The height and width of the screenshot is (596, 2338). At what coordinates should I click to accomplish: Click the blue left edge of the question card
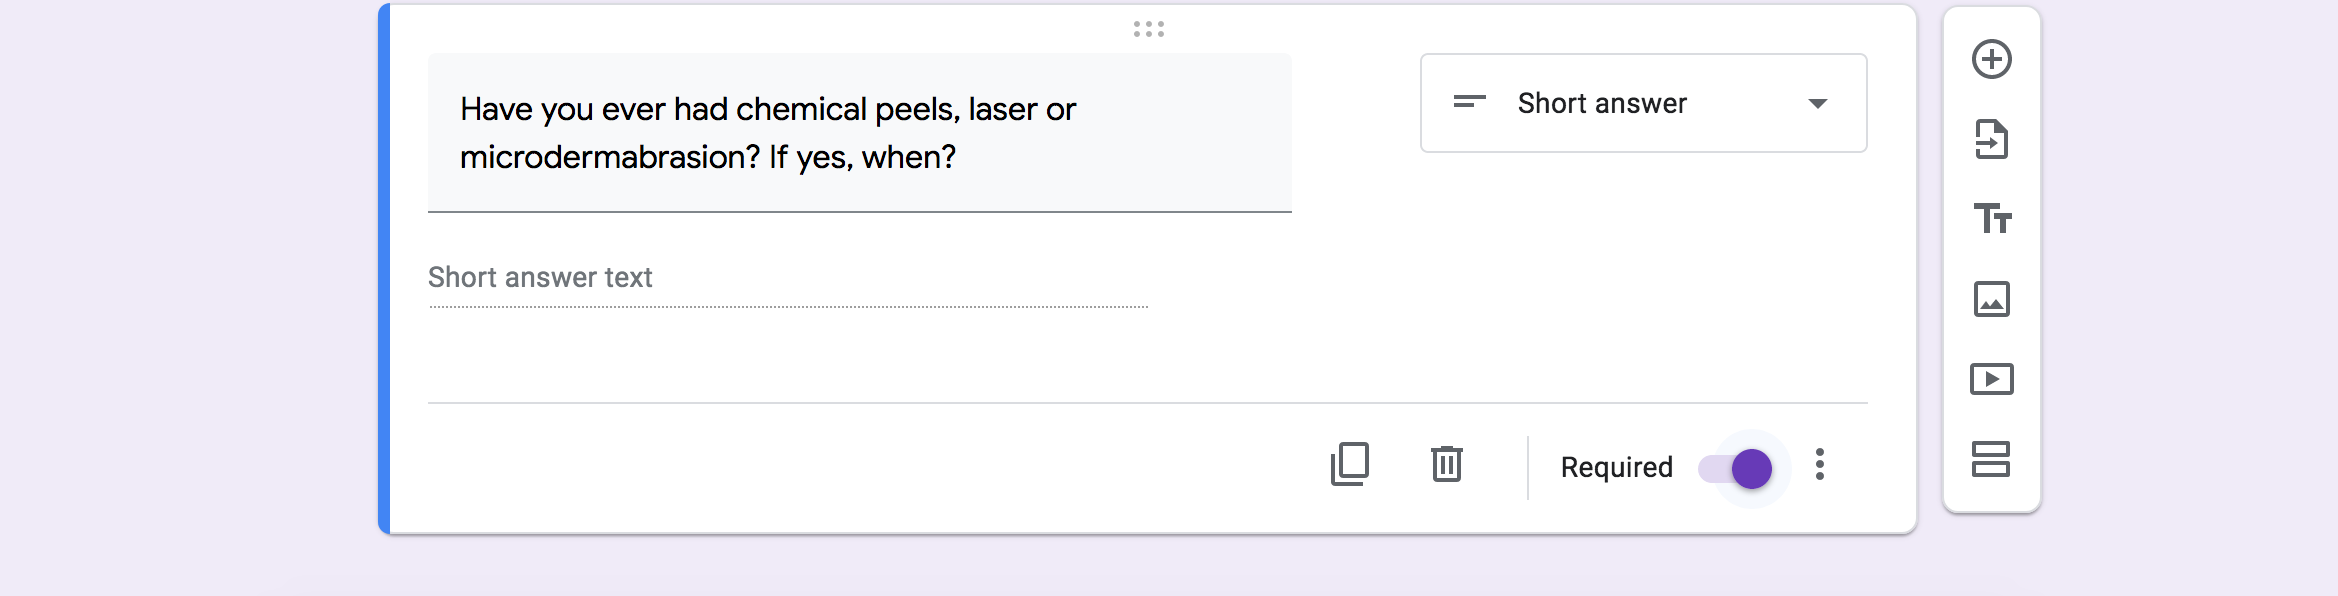point(384,268)
